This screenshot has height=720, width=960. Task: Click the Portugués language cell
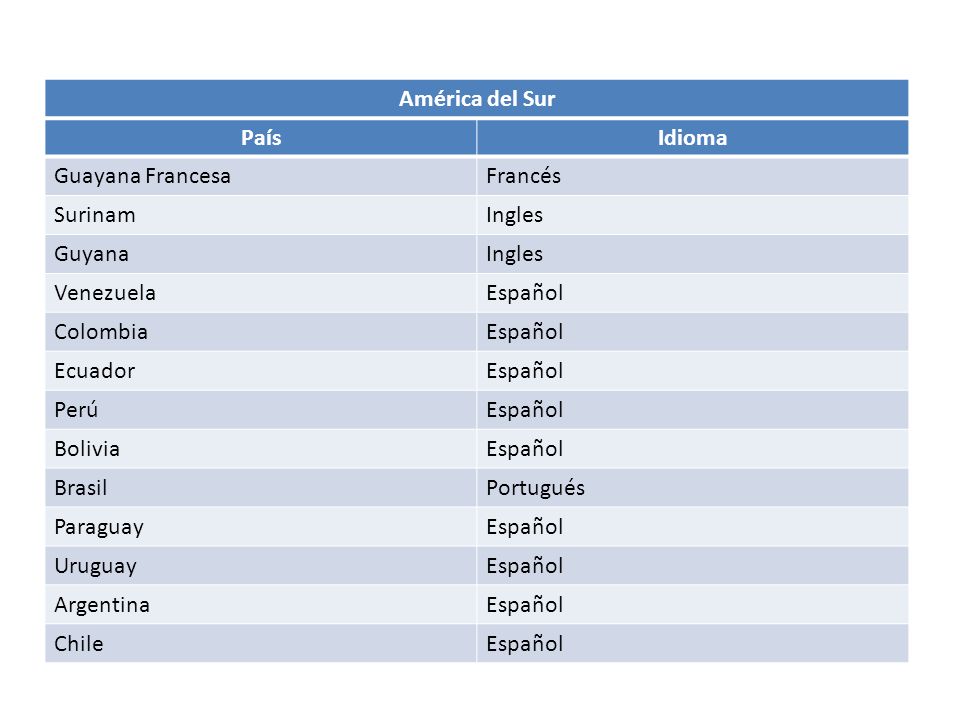coord(692,488)
